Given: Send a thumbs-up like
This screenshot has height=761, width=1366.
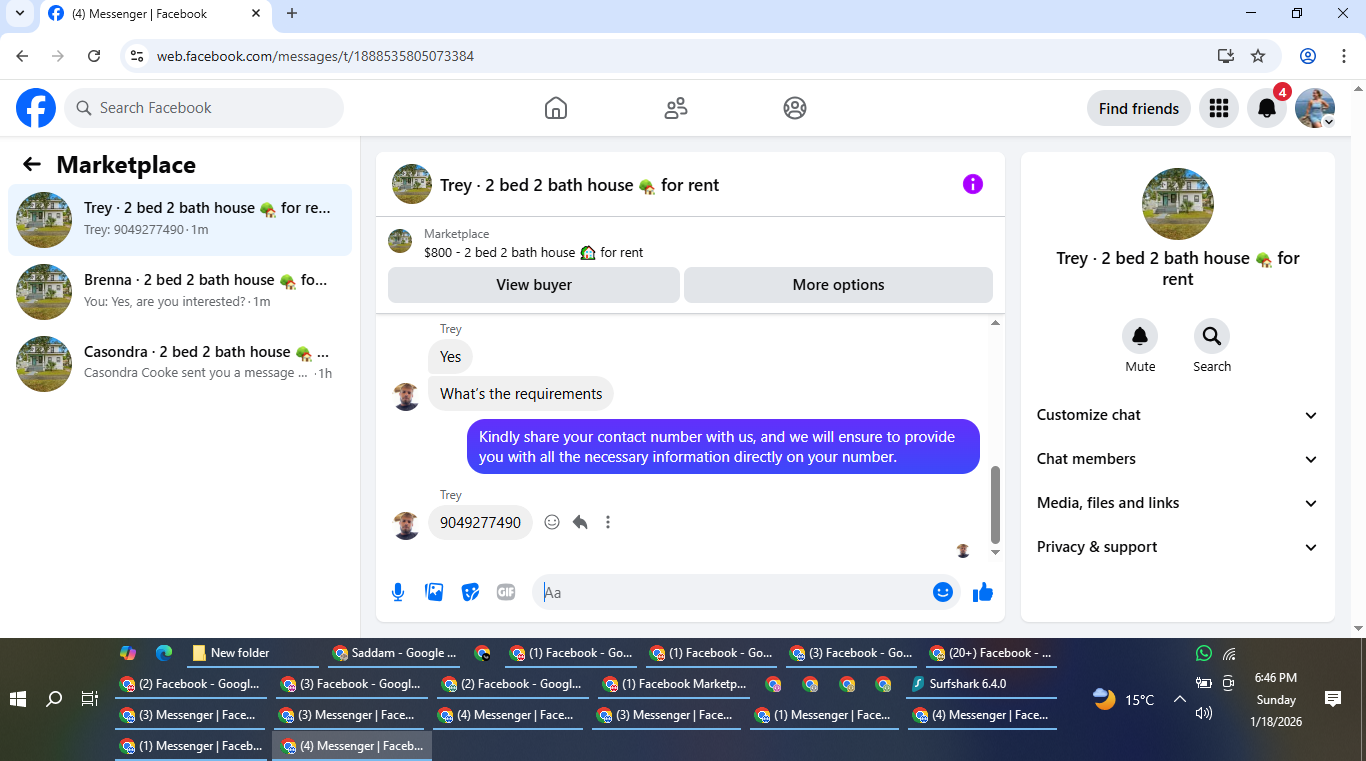Looking at the screenshot, I should pyautogui.click(x=983, y=592).
